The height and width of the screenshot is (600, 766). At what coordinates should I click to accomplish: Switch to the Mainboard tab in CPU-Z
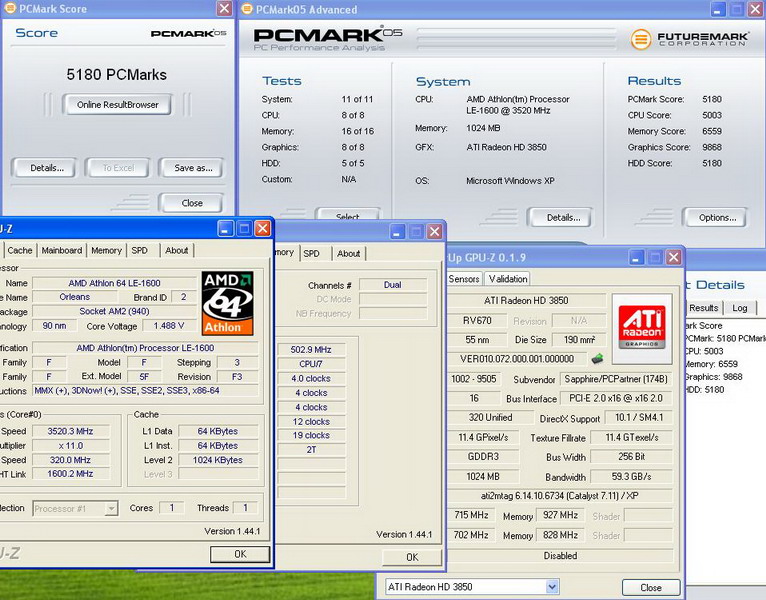coord(62,250)
